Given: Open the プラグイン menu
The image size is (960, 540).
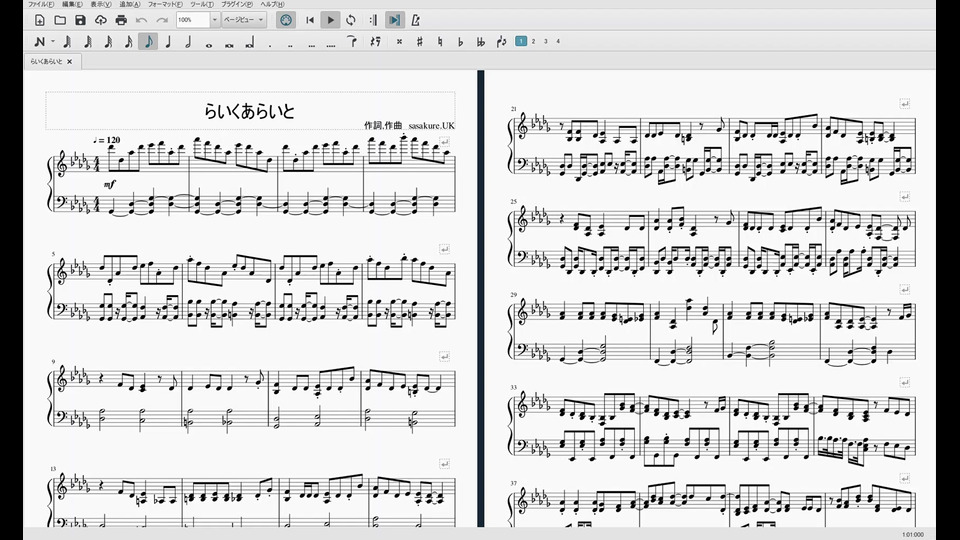Looking at the screenshot, I should pyautogui.click(x=237, y=4).
